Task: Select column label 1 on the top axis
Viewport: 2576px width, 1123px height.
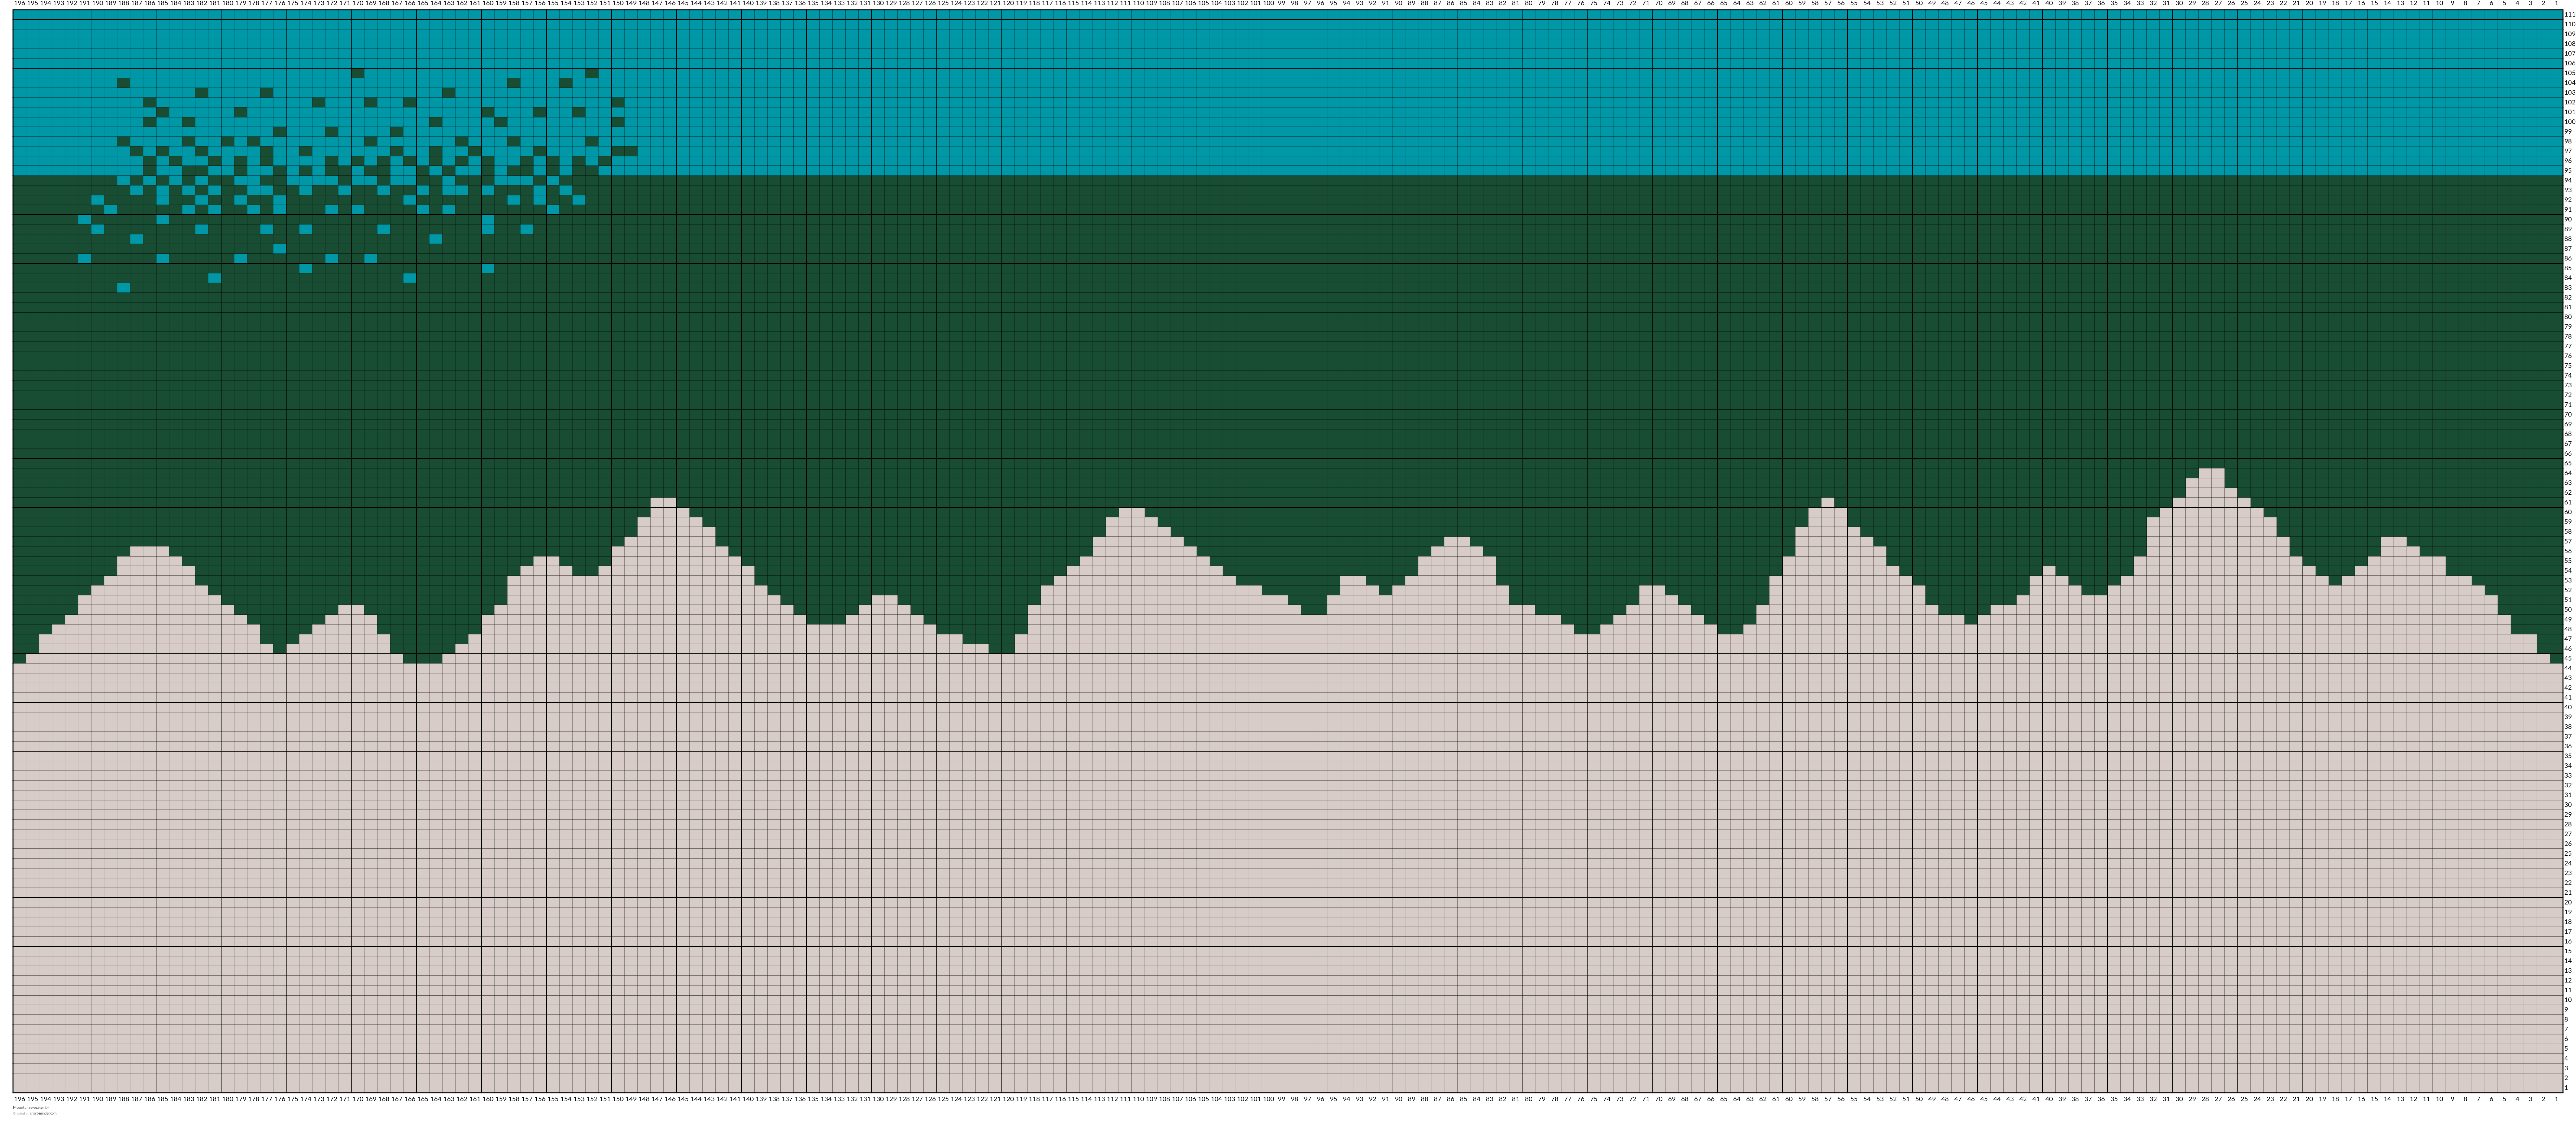Action: [2557, 3]
